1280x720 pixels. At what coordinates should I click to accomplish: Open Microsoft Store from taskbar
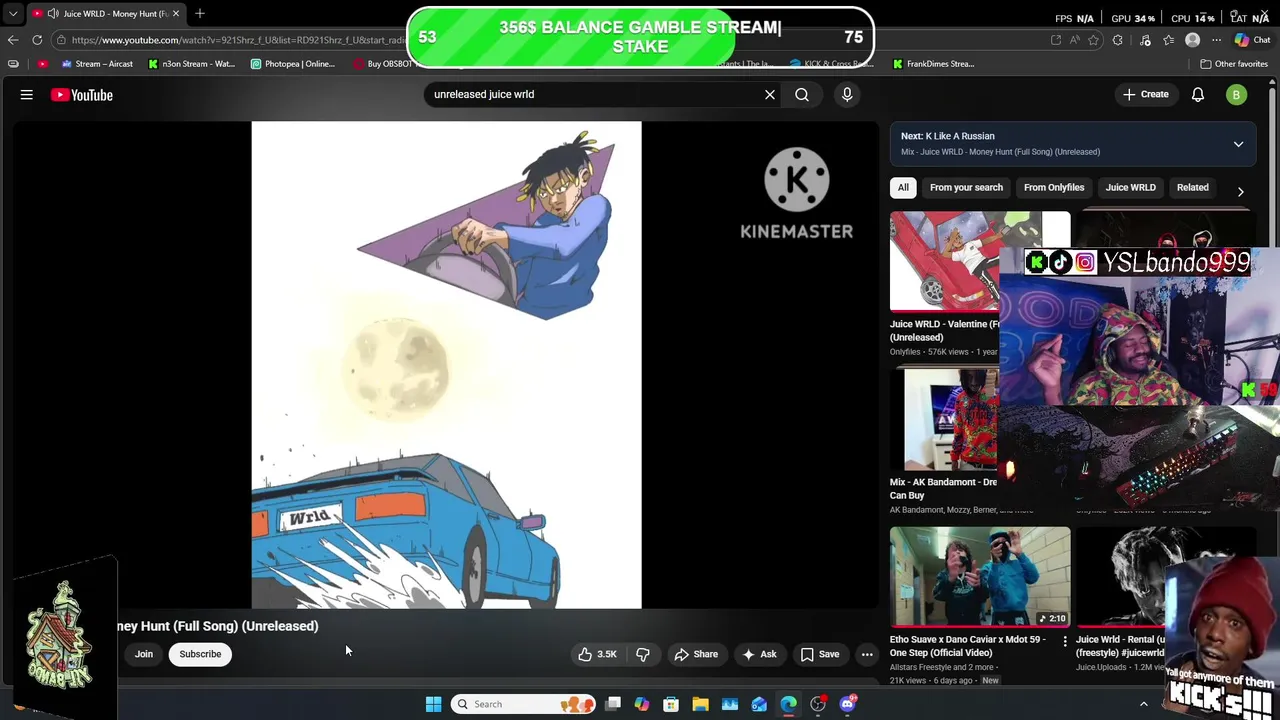click(x=671, y=704)
